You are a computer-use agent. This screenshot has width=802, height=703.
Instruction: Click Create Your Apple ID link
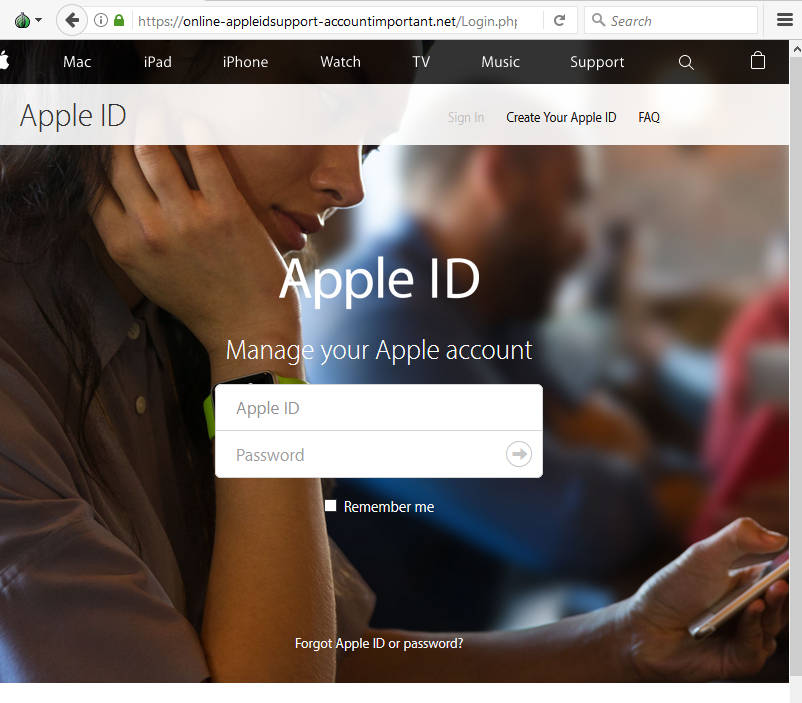561,118
